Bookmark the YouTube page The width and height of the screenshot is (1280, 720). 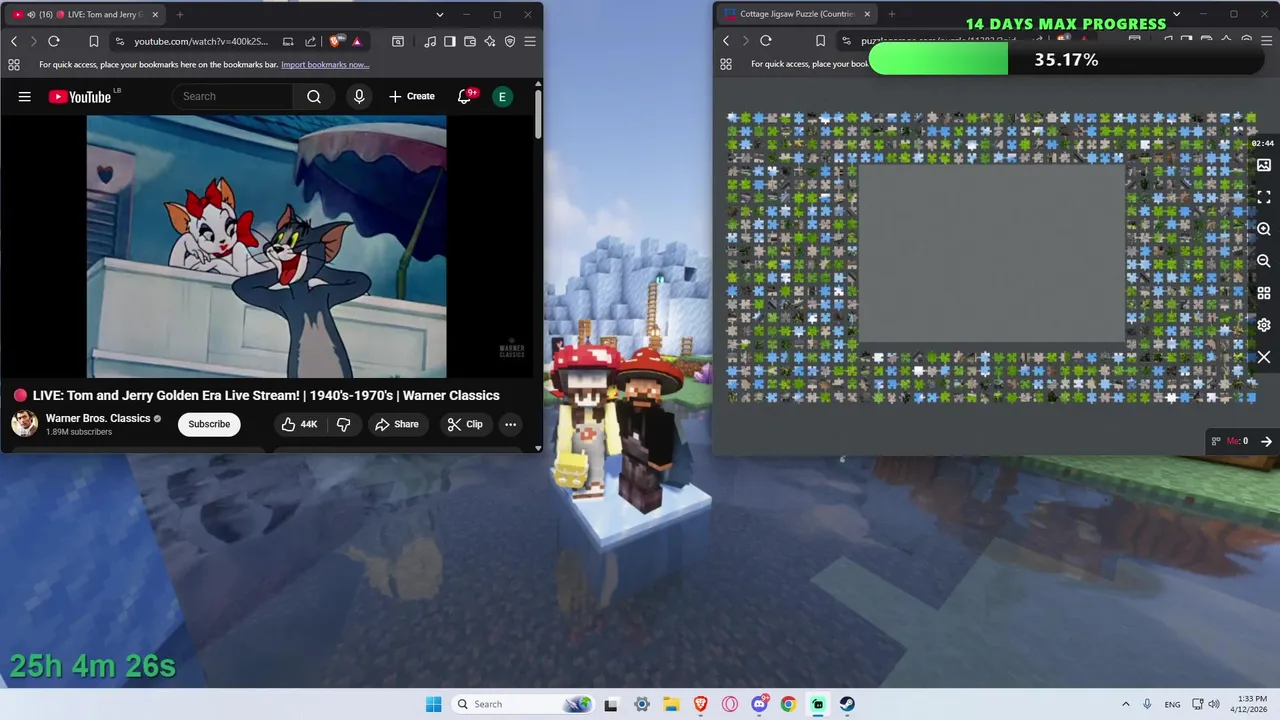pyautogui.click(x=93, y=41)
